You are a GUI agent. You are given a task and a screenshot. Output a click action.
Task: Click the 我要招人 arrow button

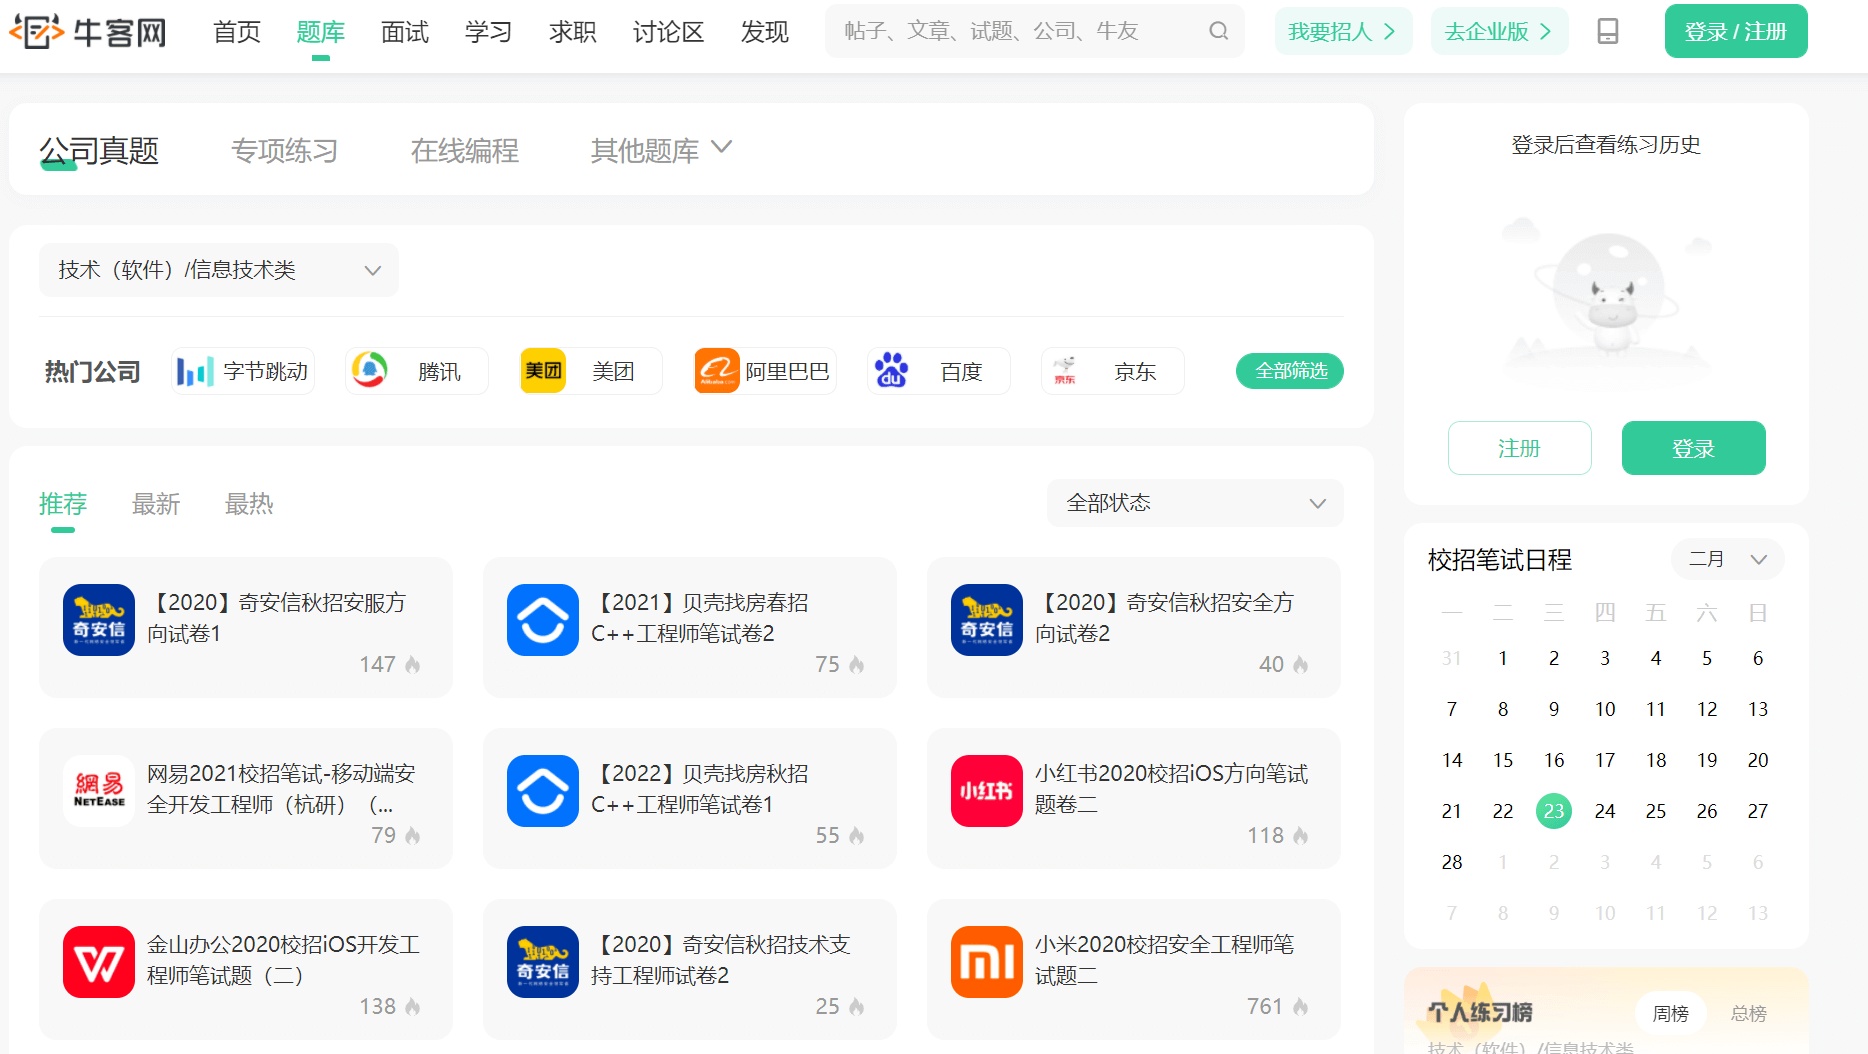click(1343, 31)
